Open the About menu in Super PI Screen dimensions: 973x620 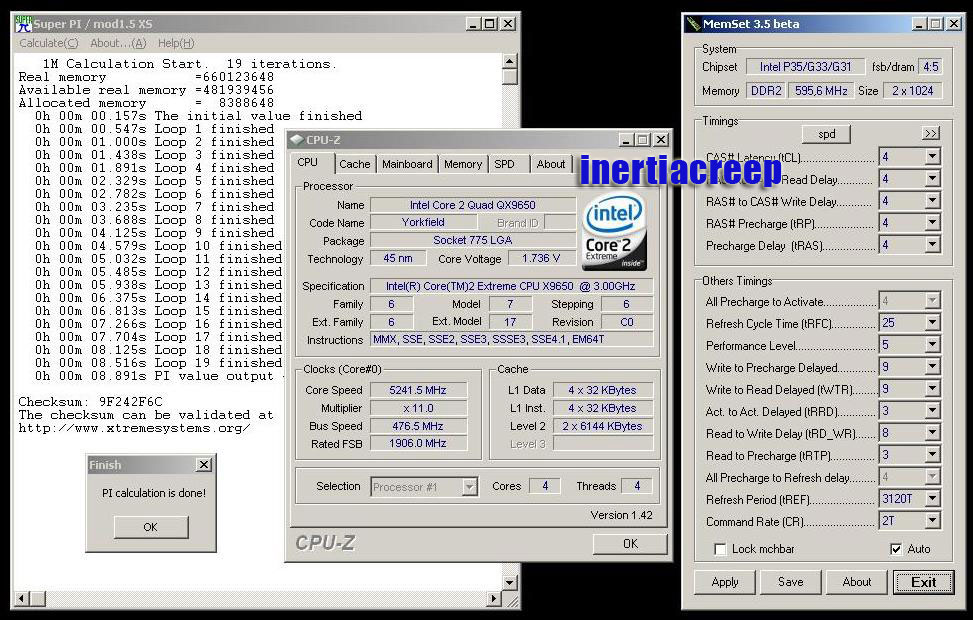(118, 43)
